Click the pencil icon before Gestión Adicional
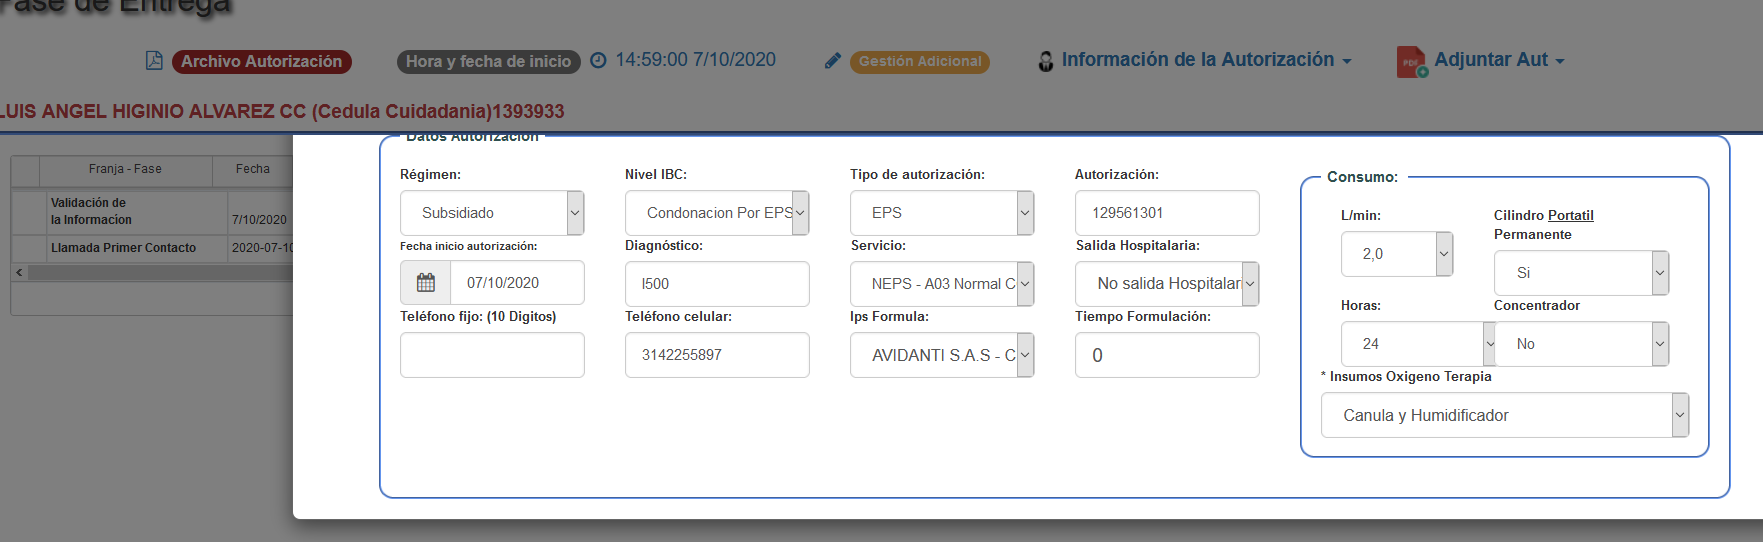Viewport: 1763px width, 542px height. pyautogui.click(x=832, y=61)
